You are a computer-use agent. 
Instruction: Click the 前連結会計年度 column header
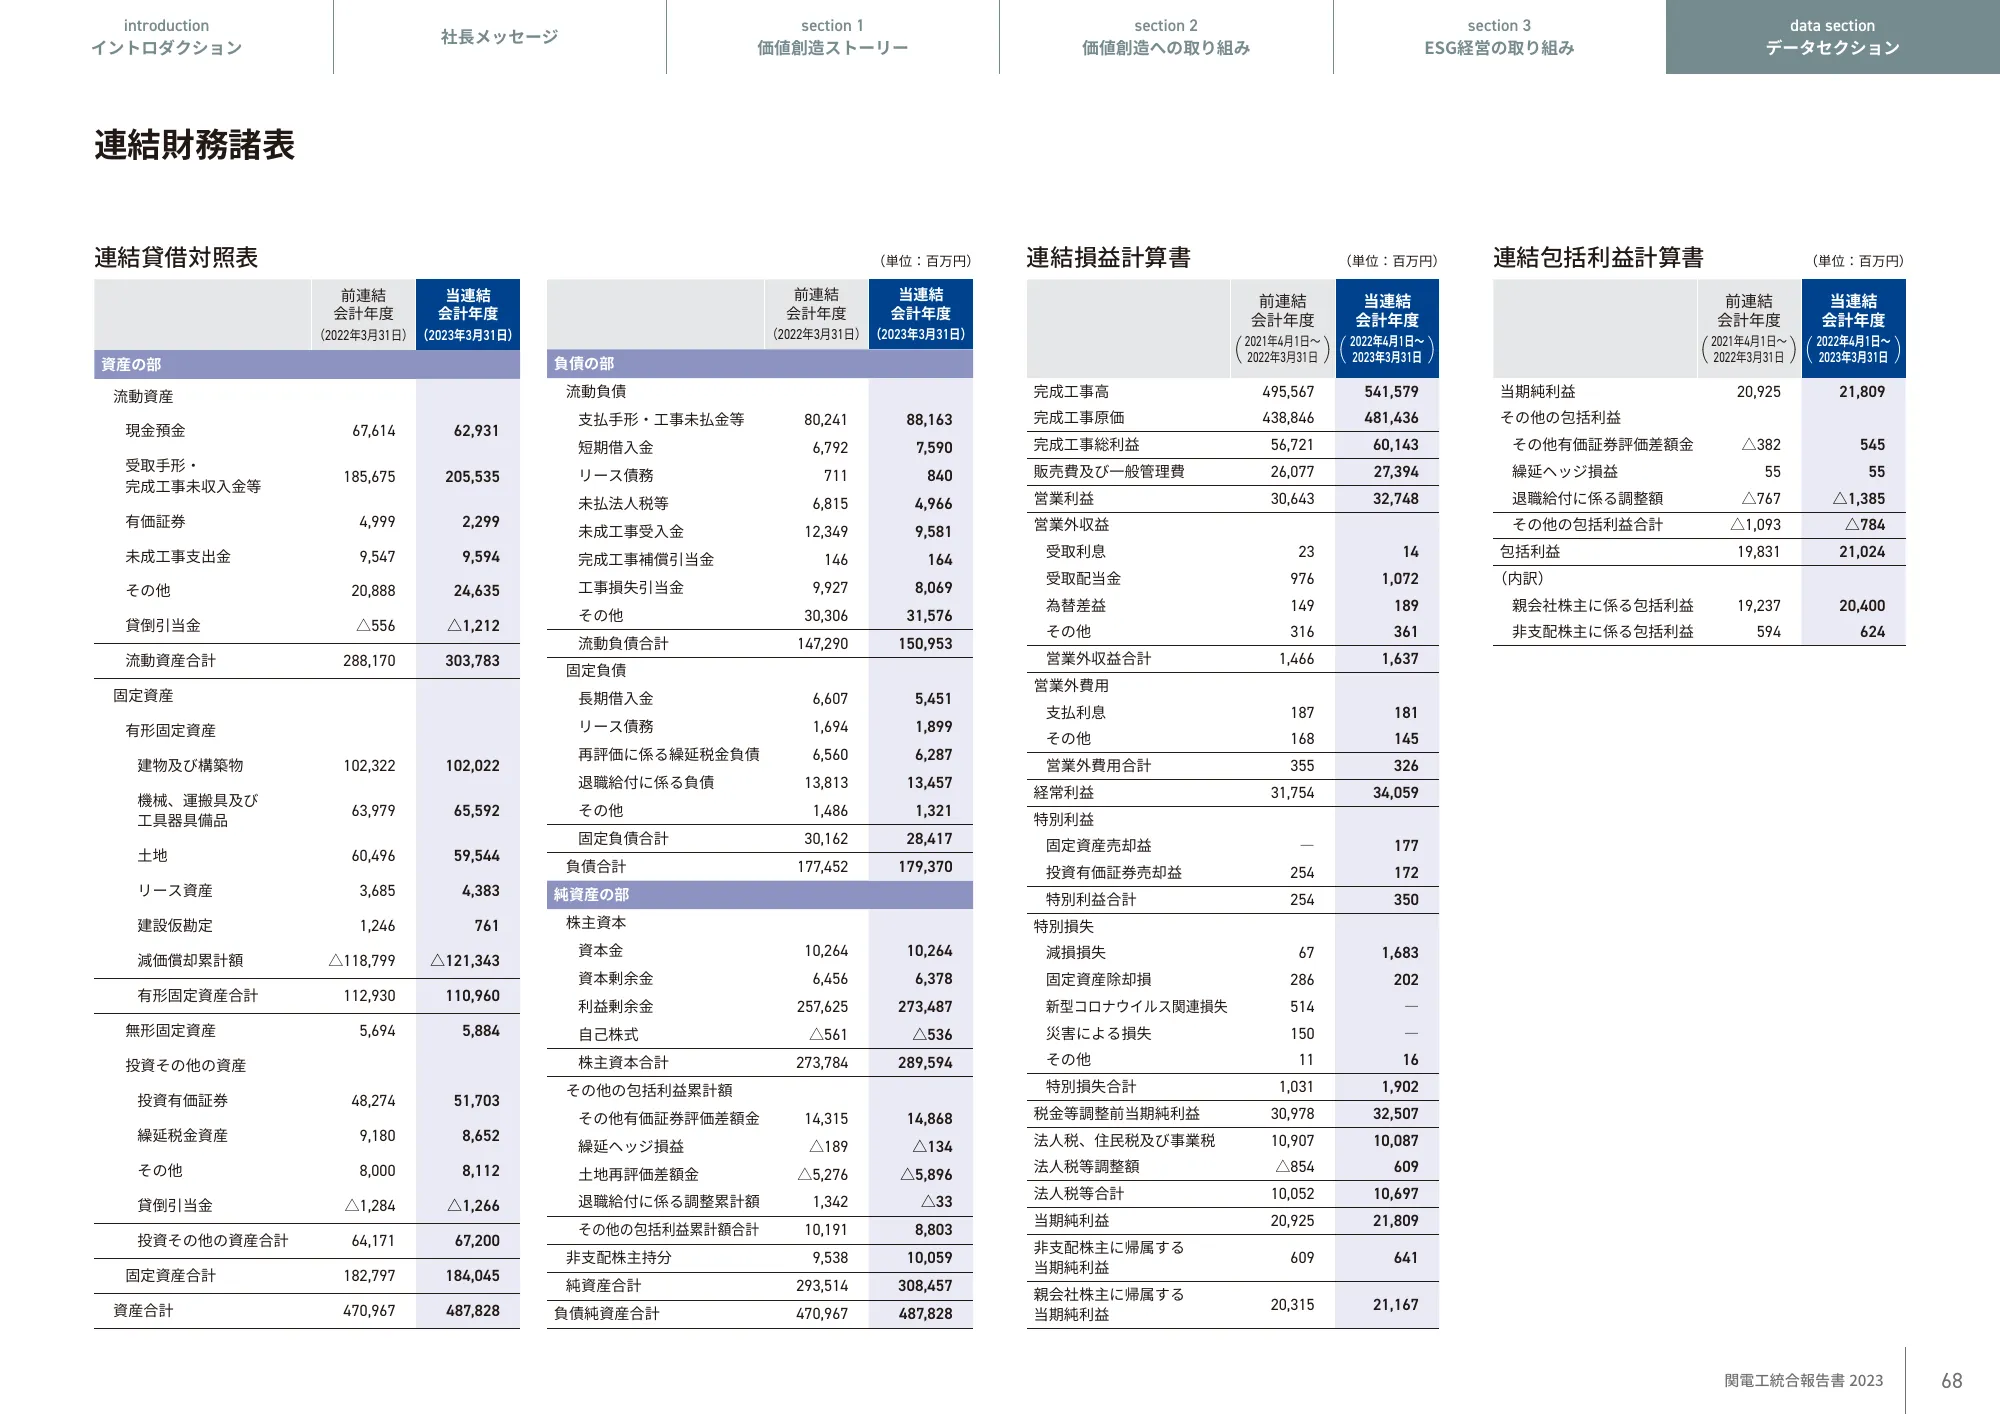coord(360,312)
